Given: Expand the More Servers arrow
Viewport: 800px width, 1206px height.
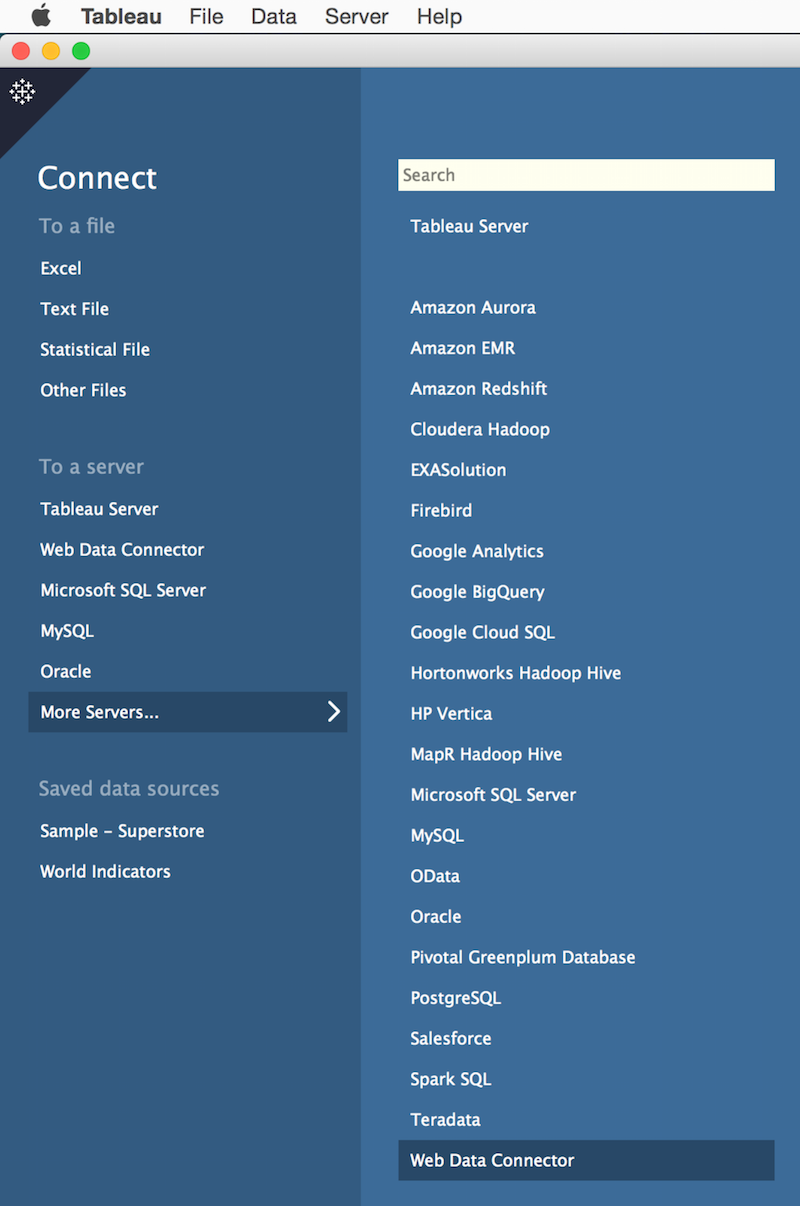Looking at the screenshot, I should 334,712.
